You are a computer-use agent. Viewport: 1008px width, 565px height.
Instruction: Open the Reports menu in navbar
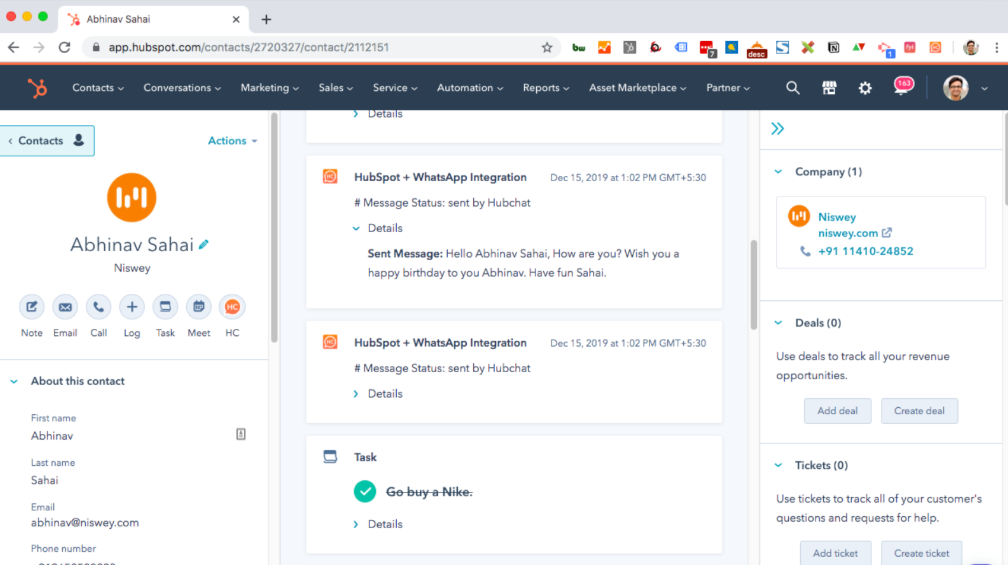click(x=546, y=88)
